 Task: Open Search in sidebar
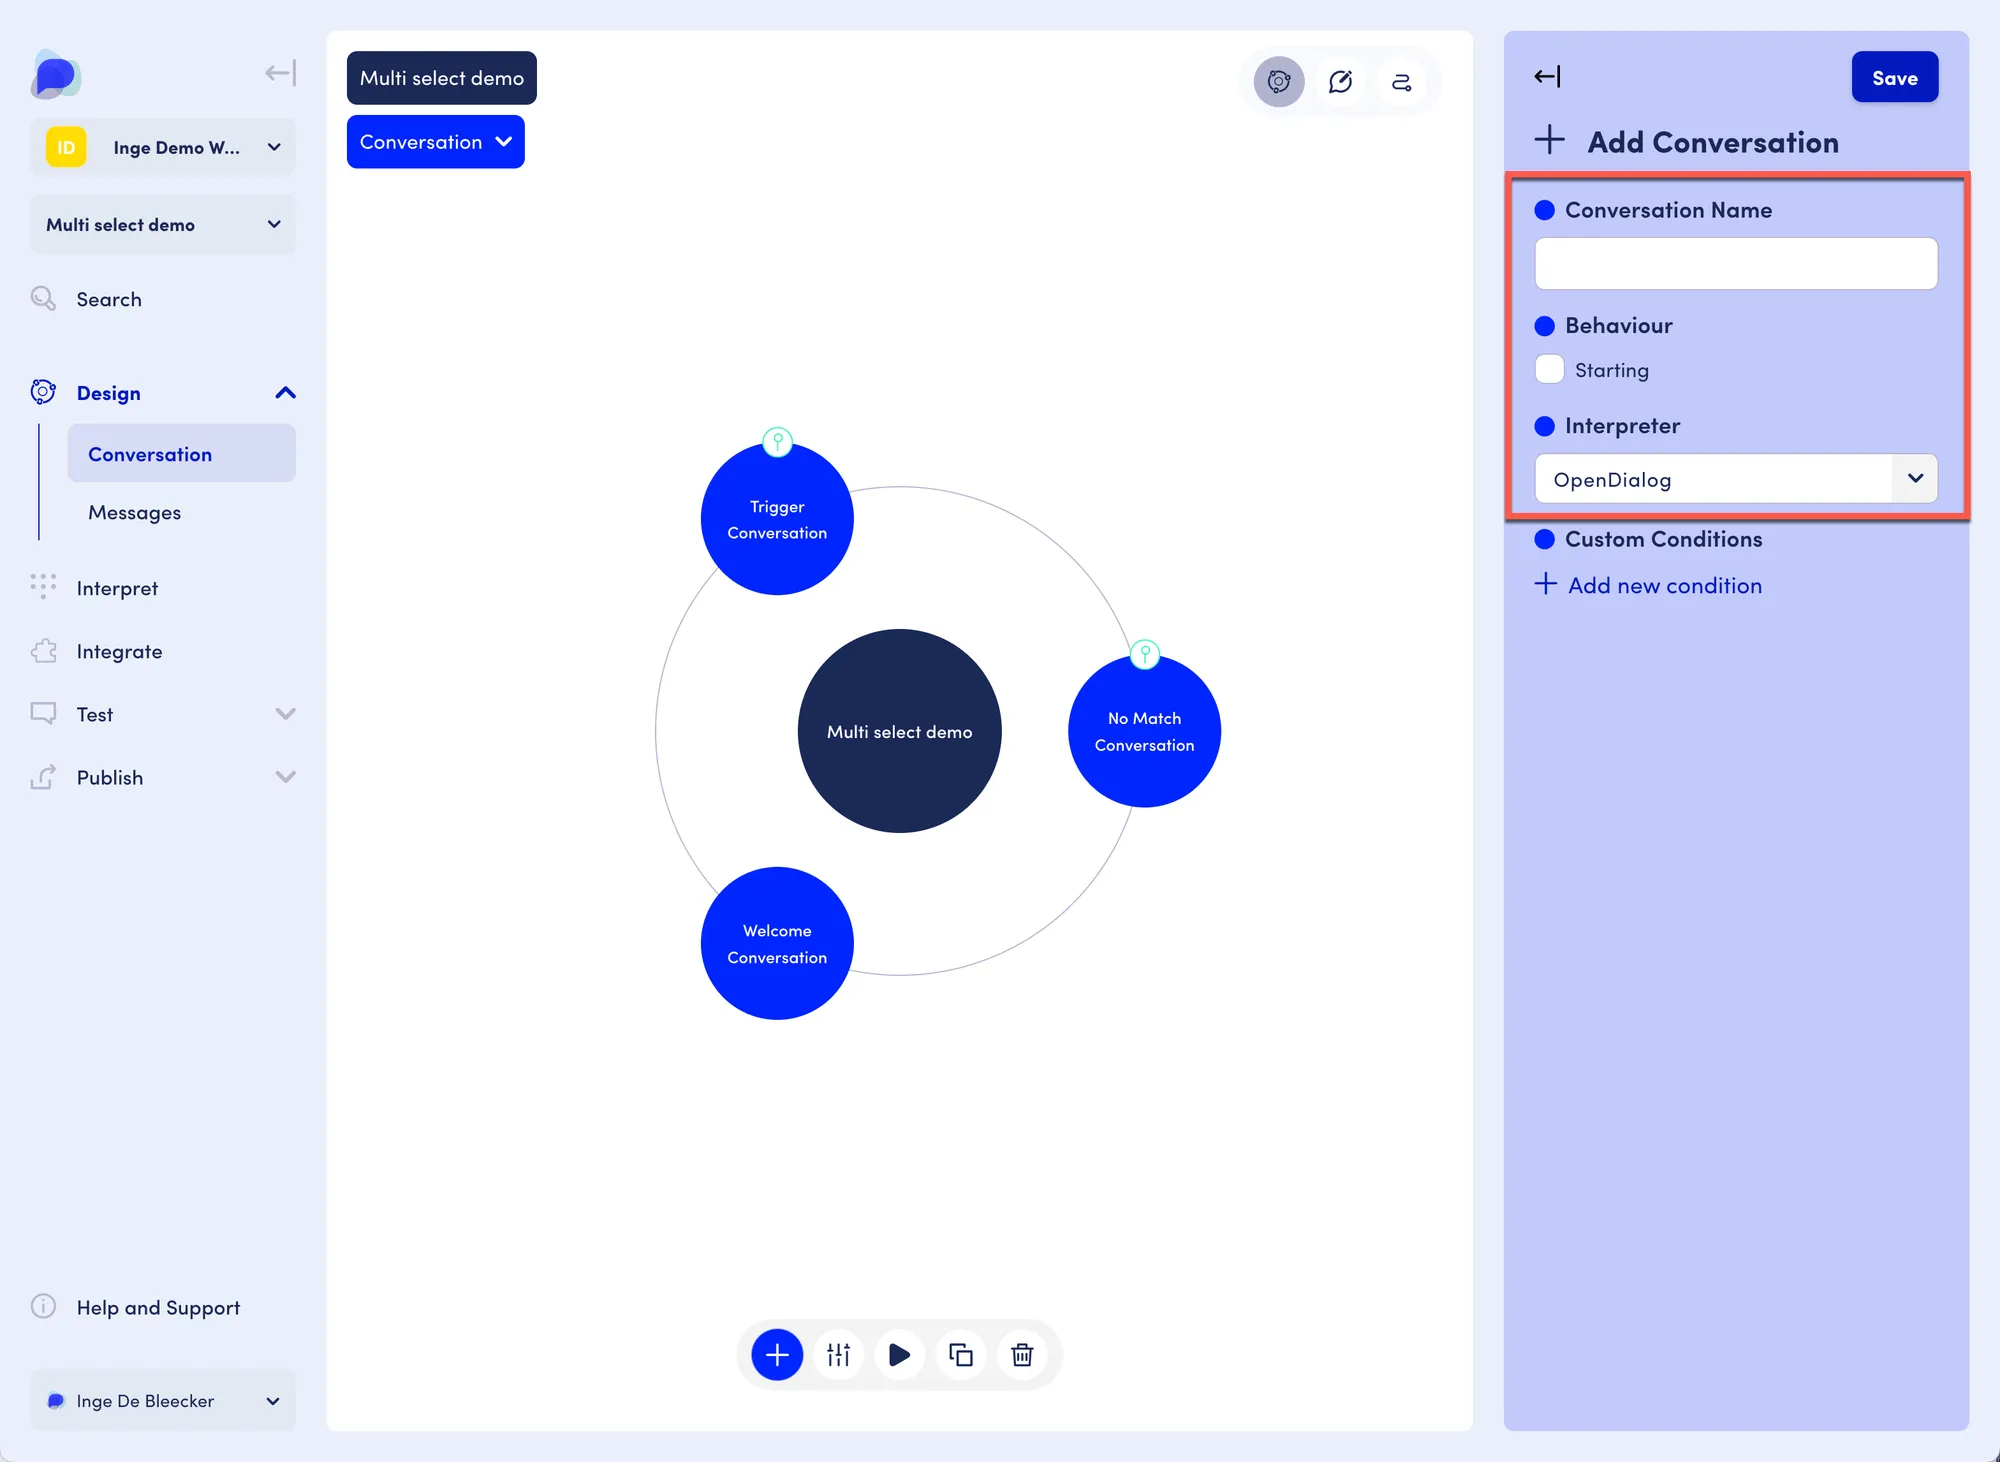[x=109, y=299]
